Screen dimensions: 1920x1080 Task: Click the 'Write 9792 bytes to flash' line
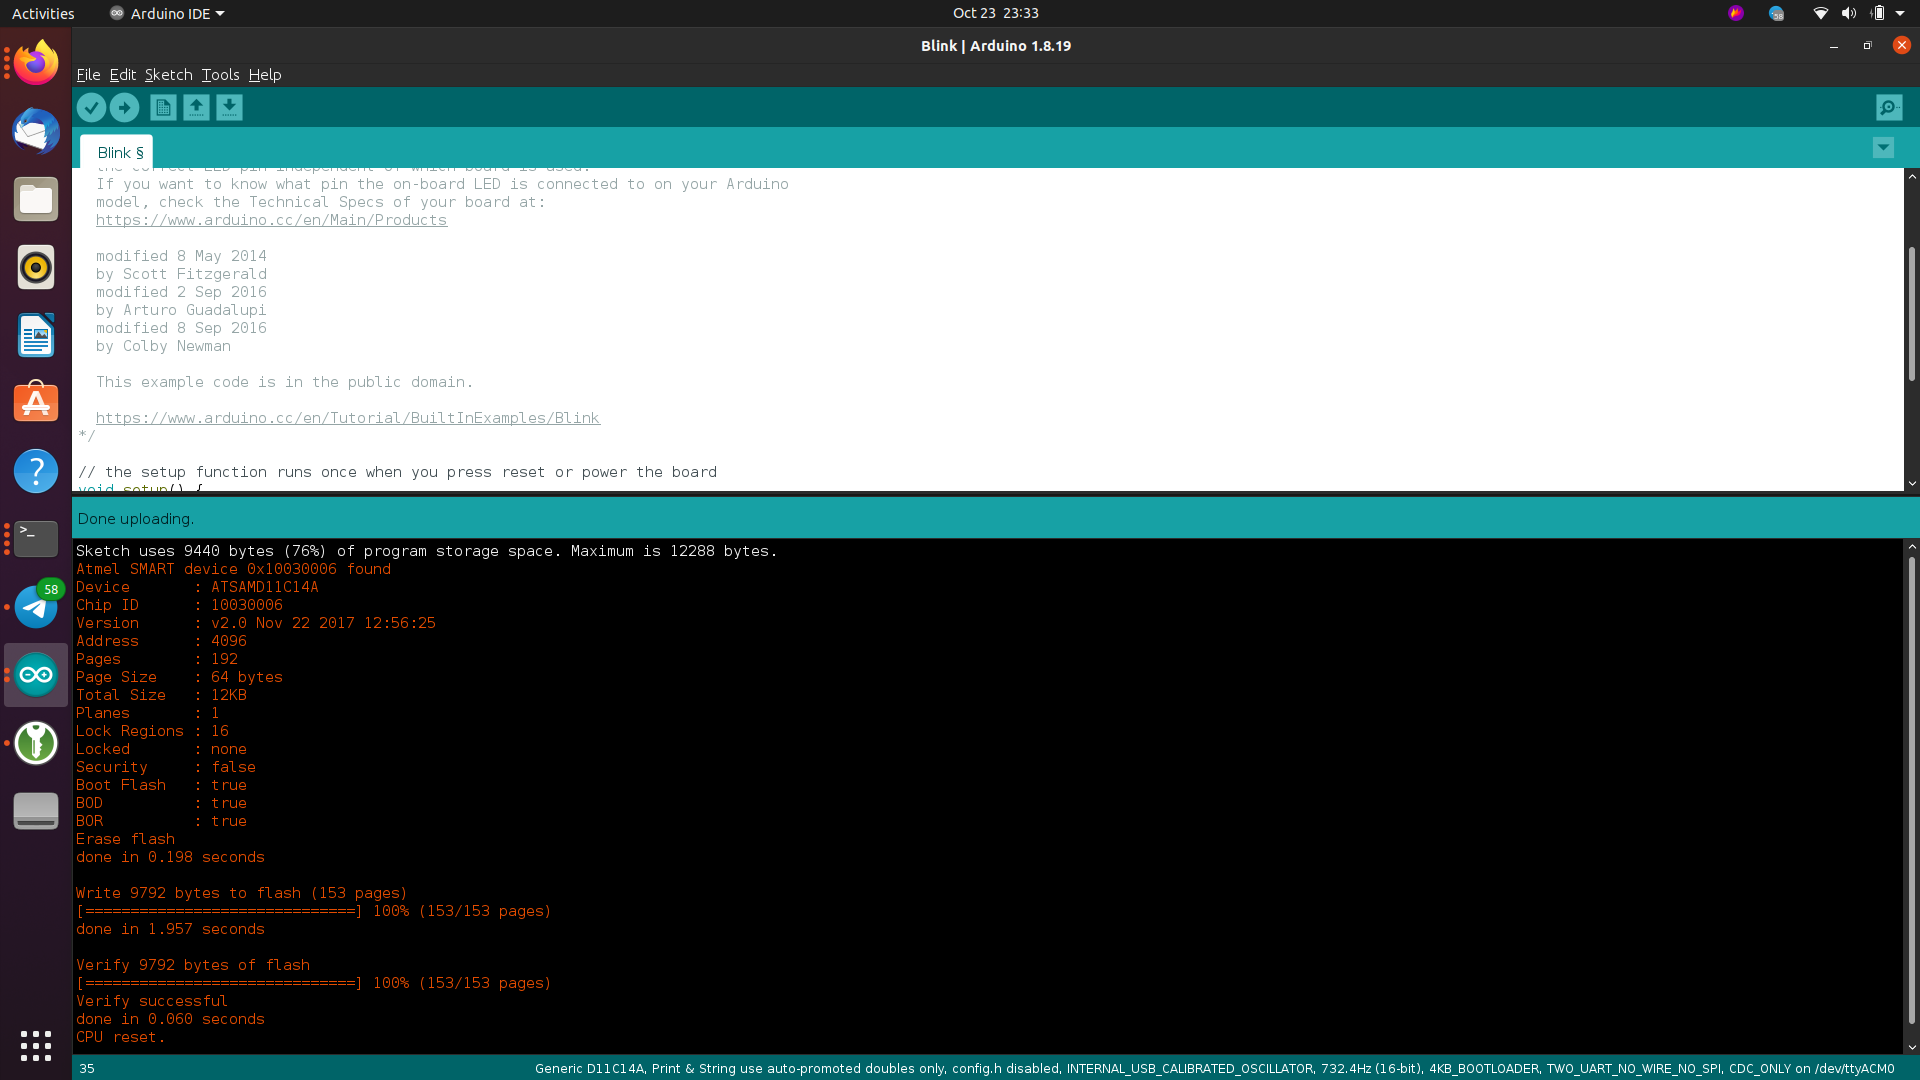pyautogui.click(x=242, y=893)
